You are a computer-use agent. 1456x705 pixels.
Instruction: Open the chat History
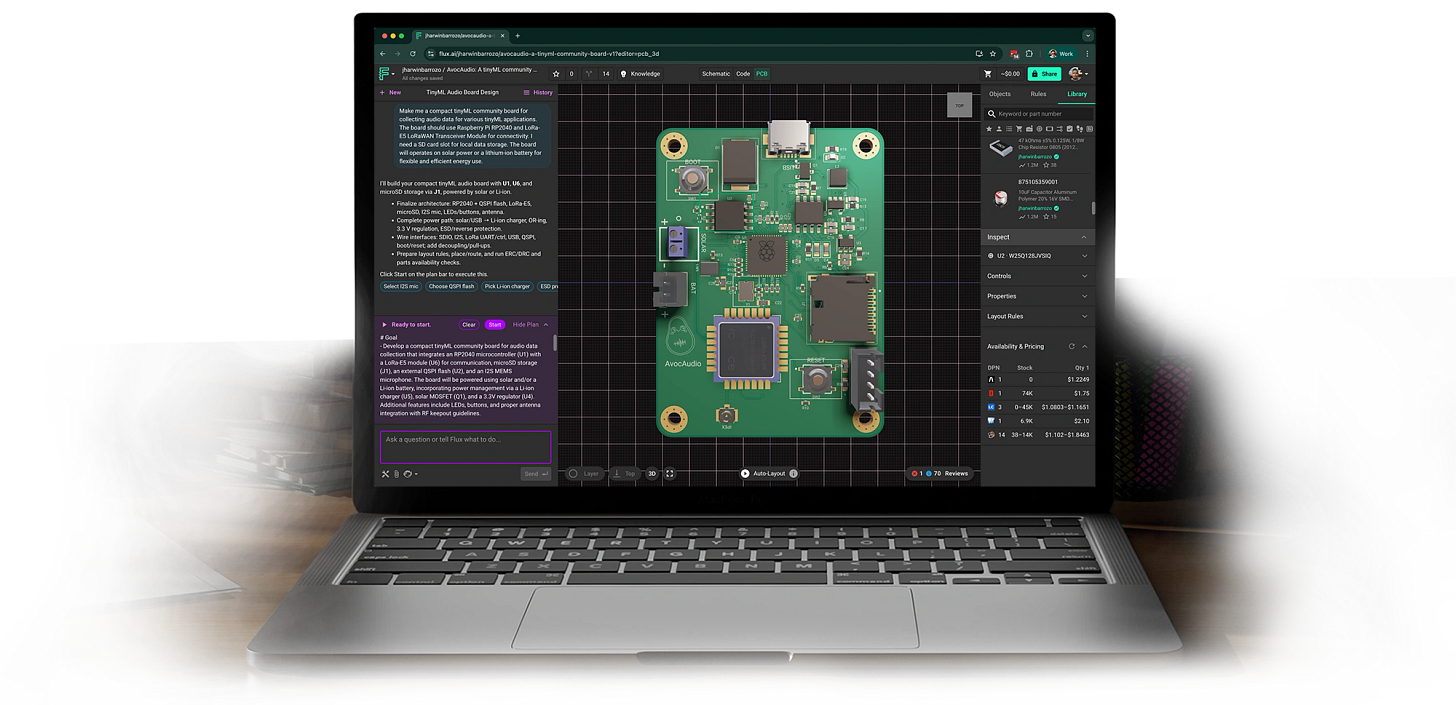[538, 92]
